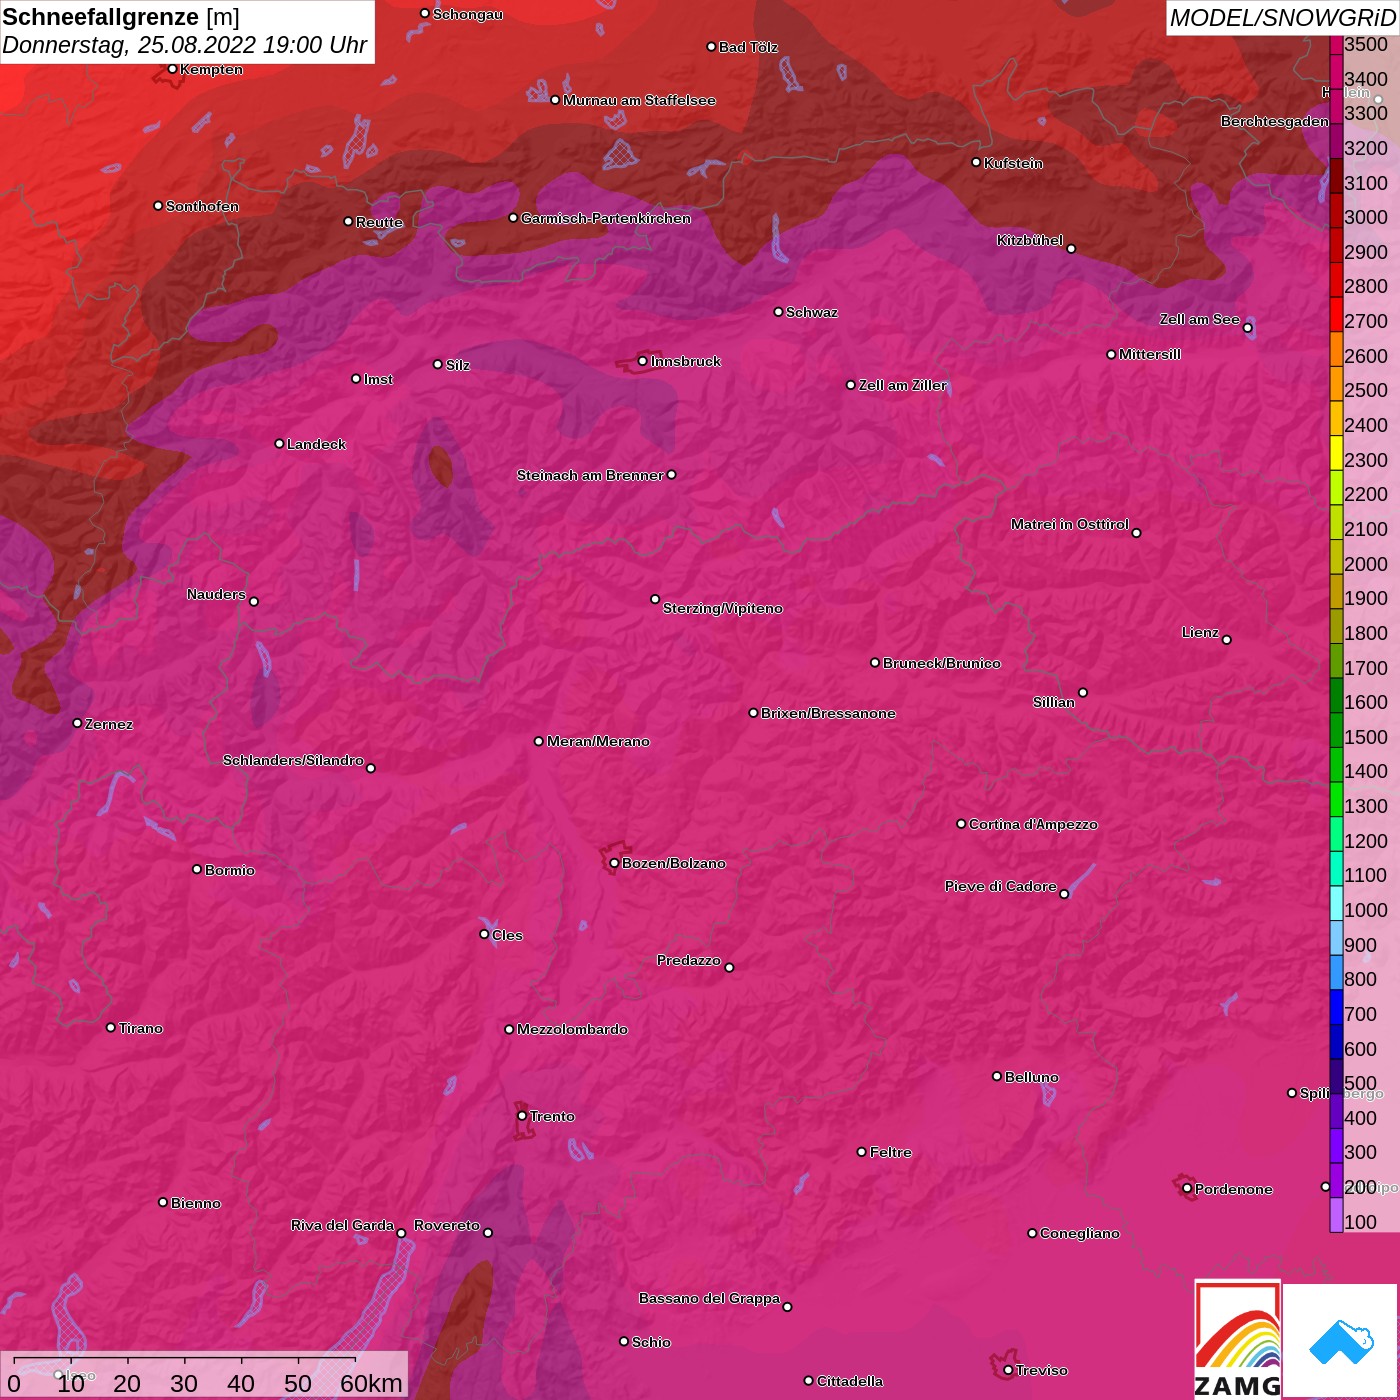Click the Zernez label

click(108, 724)
